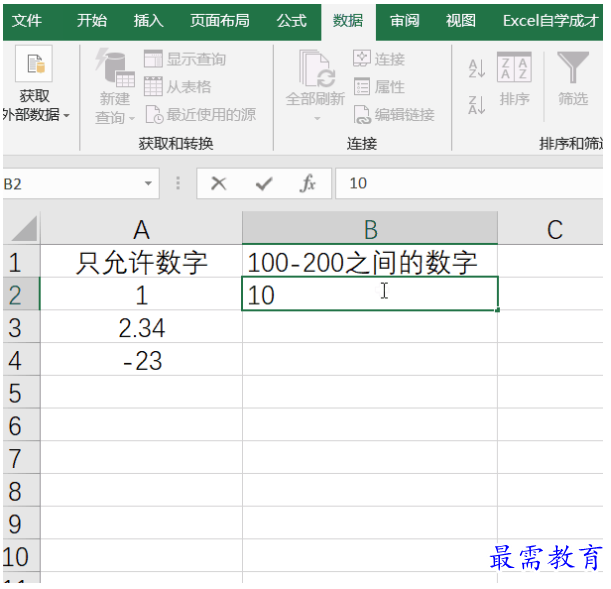Cancel entry with the X button

tap(219, 183)
